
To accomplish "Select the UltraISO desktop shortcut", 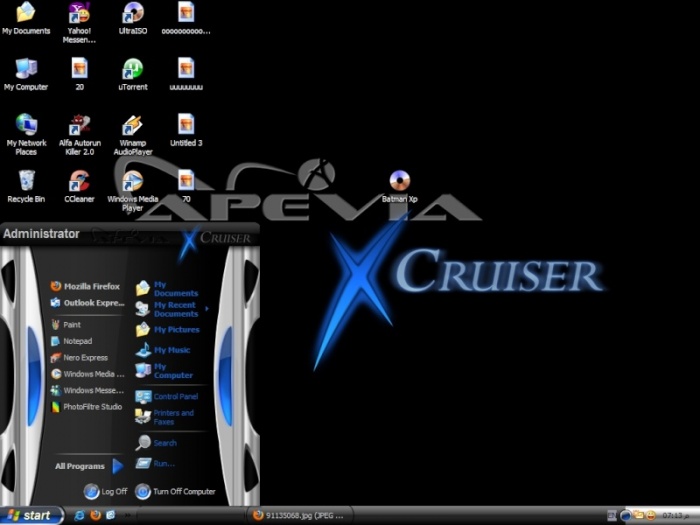I will click(x=133, y=19).
